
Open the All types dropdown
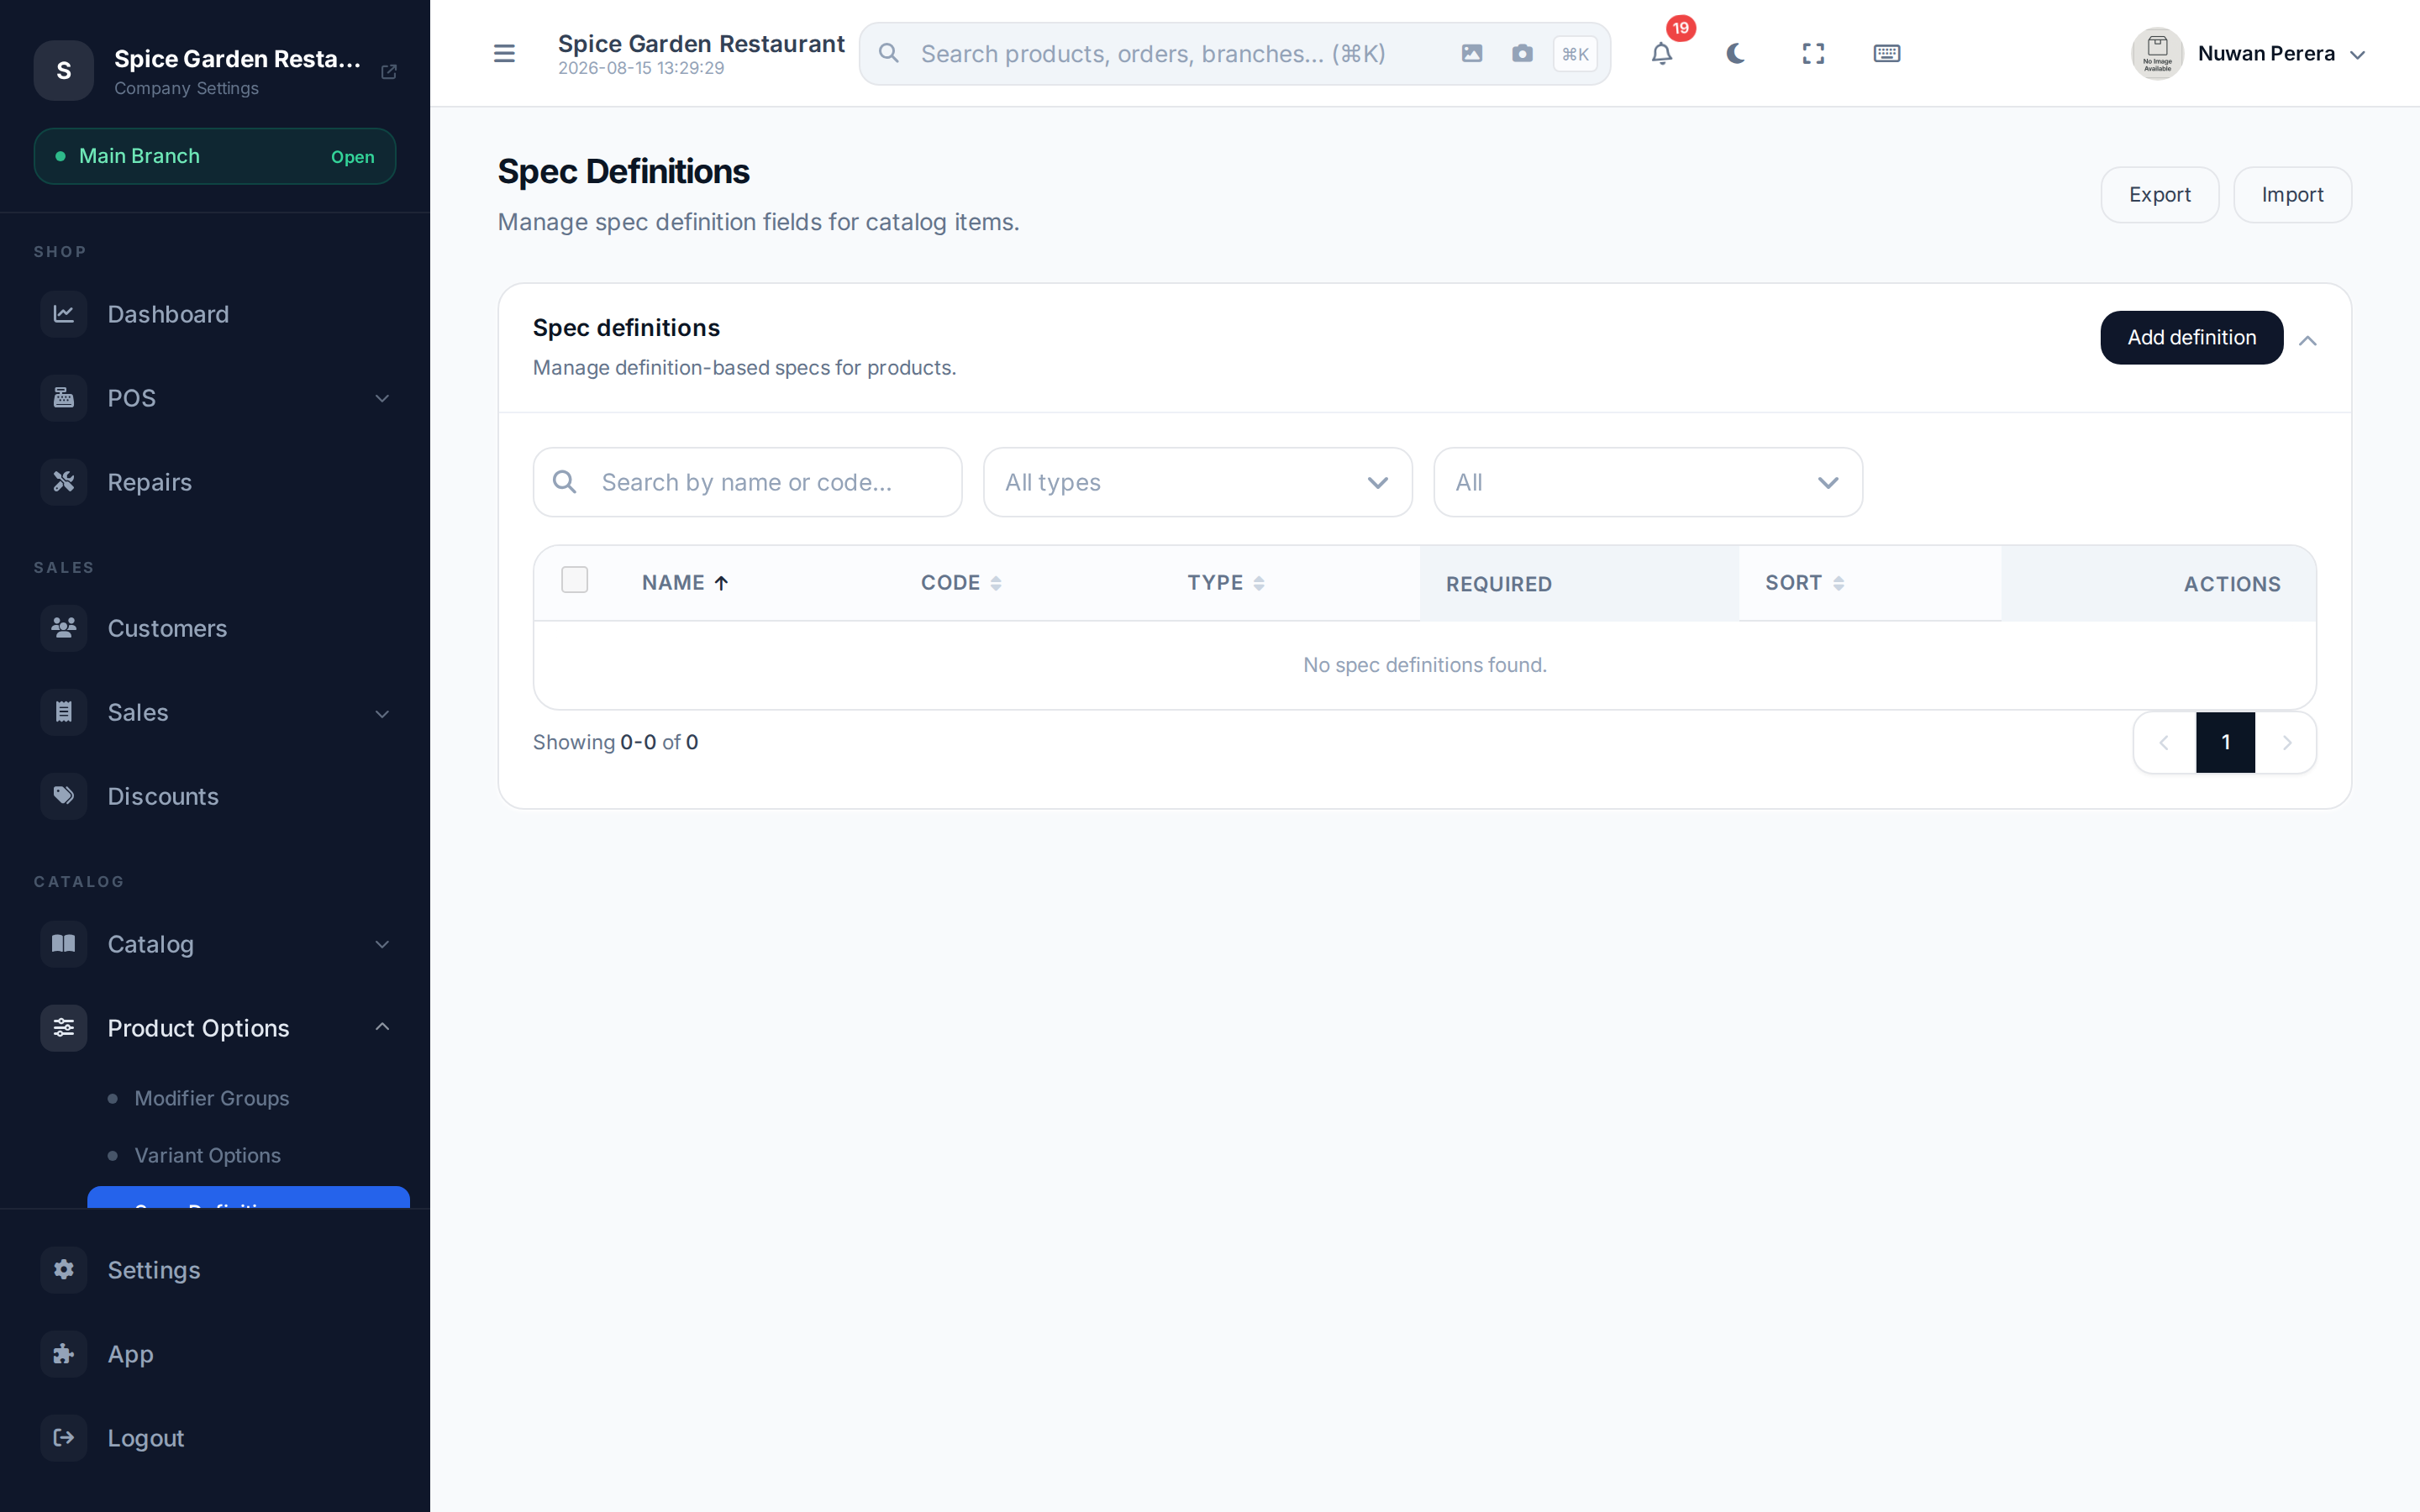click(1198, 482)
